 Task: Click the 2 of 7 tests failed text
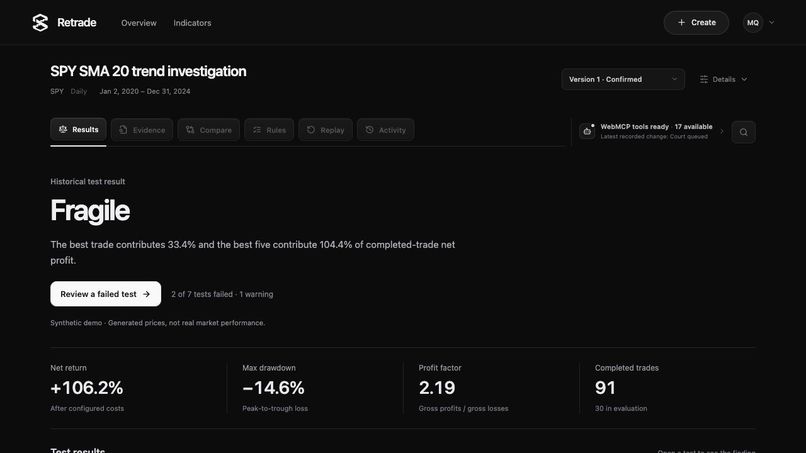pos(202,294)
